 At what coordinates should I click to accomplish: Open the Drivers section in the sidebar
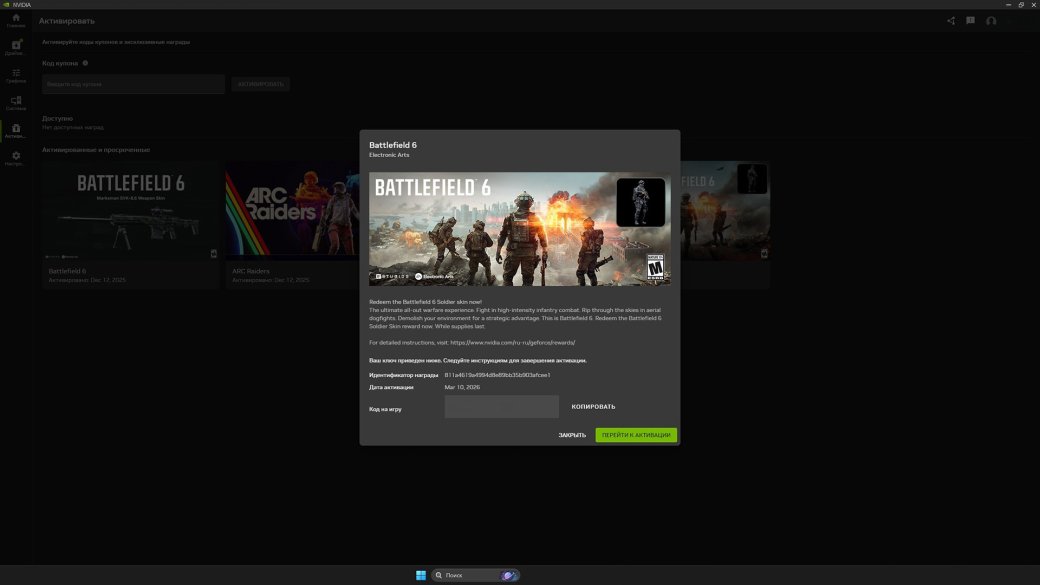[16, 48]
